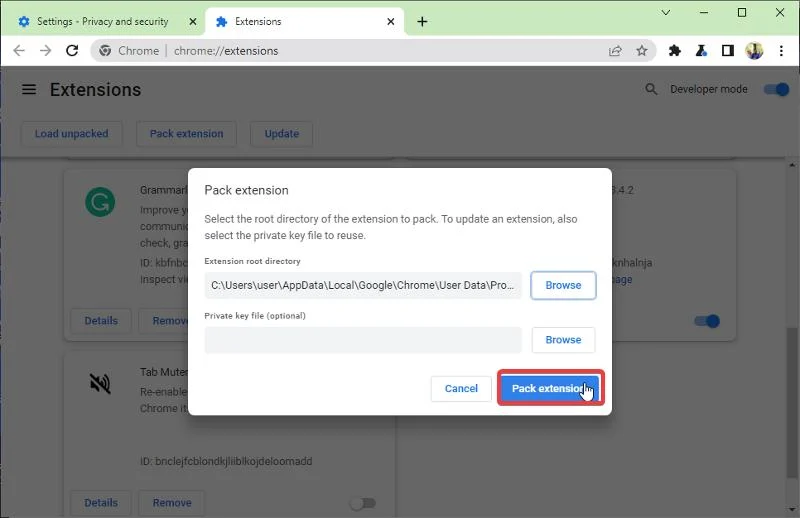
Task: Click the Update button
Action: (282, 134)
